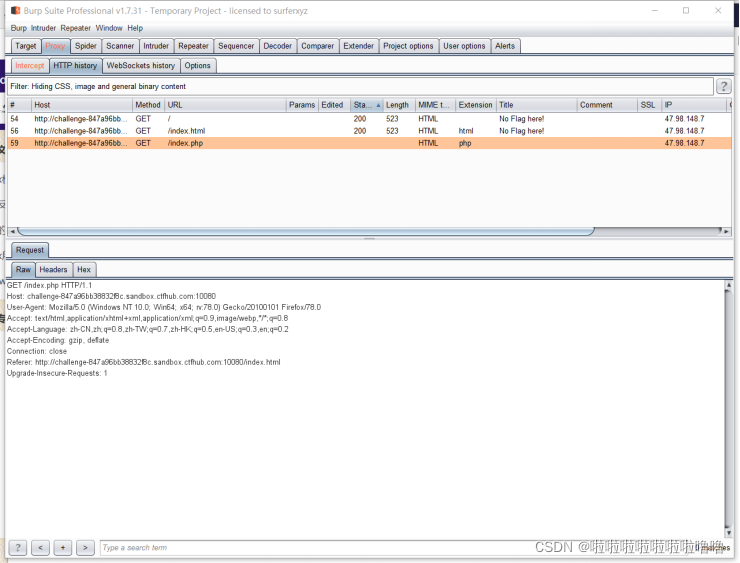Sort by Title column header

pyautogui.click(x=537, y=105)
